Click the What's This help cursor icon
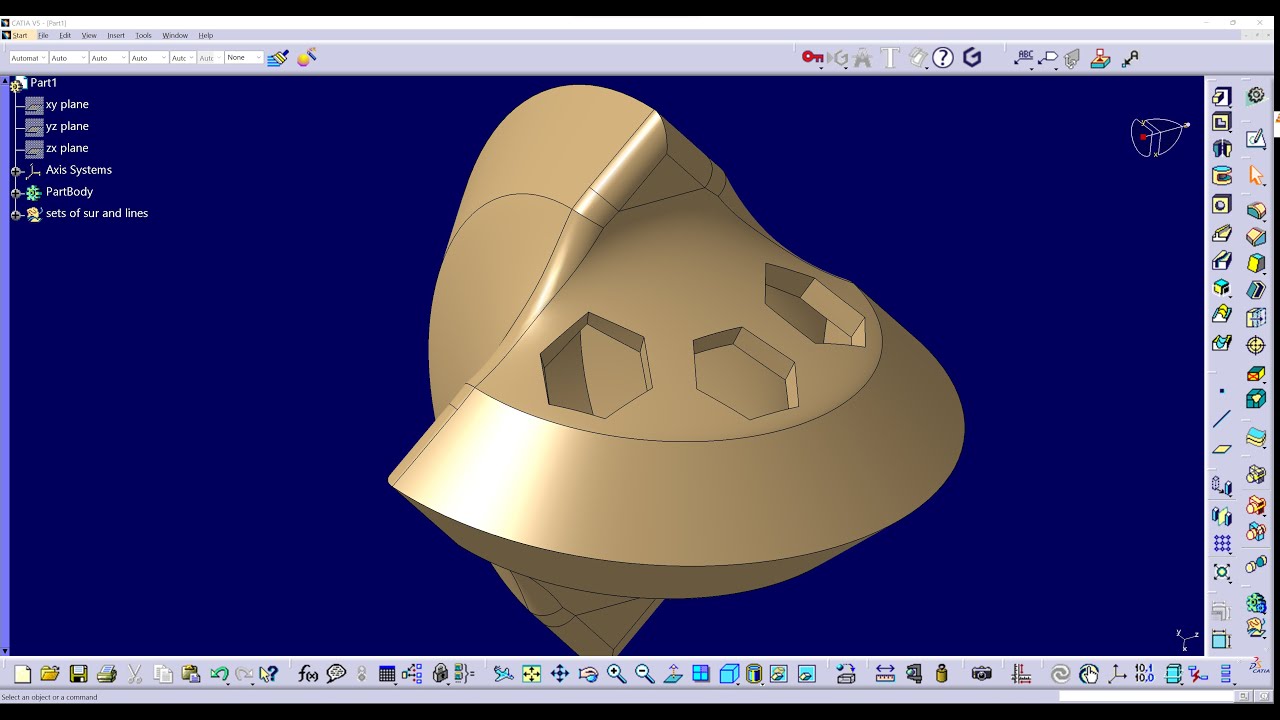Viewport: 1280px width, 720px height. (x=268, y=674)
